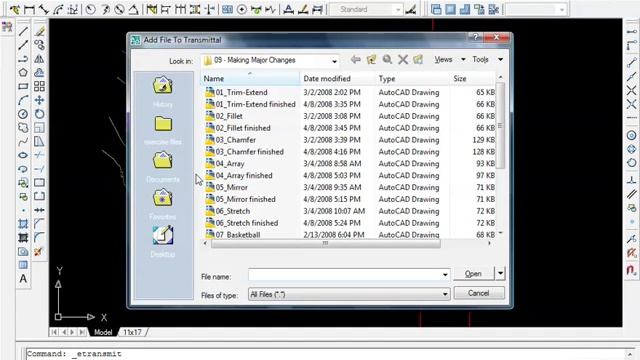Select the Array modify tool
The height and width of the screenshot is (360, 640).
(40, 87)
